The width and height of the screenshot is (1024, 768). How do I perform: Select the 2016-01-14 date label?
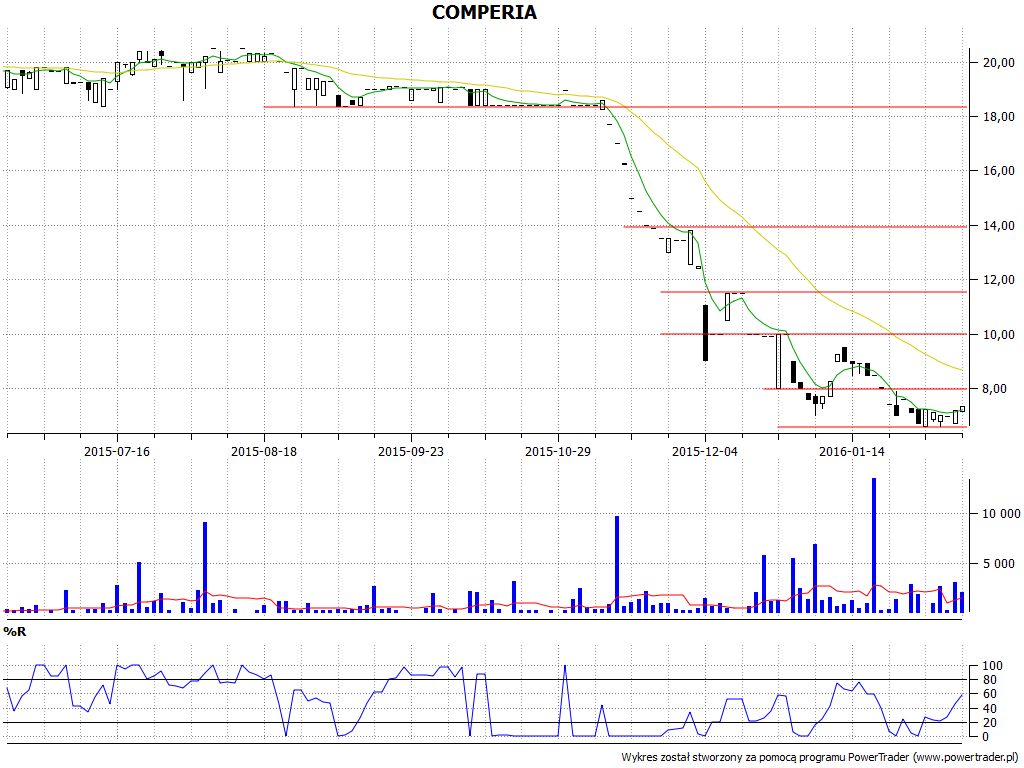click(852, 451)
